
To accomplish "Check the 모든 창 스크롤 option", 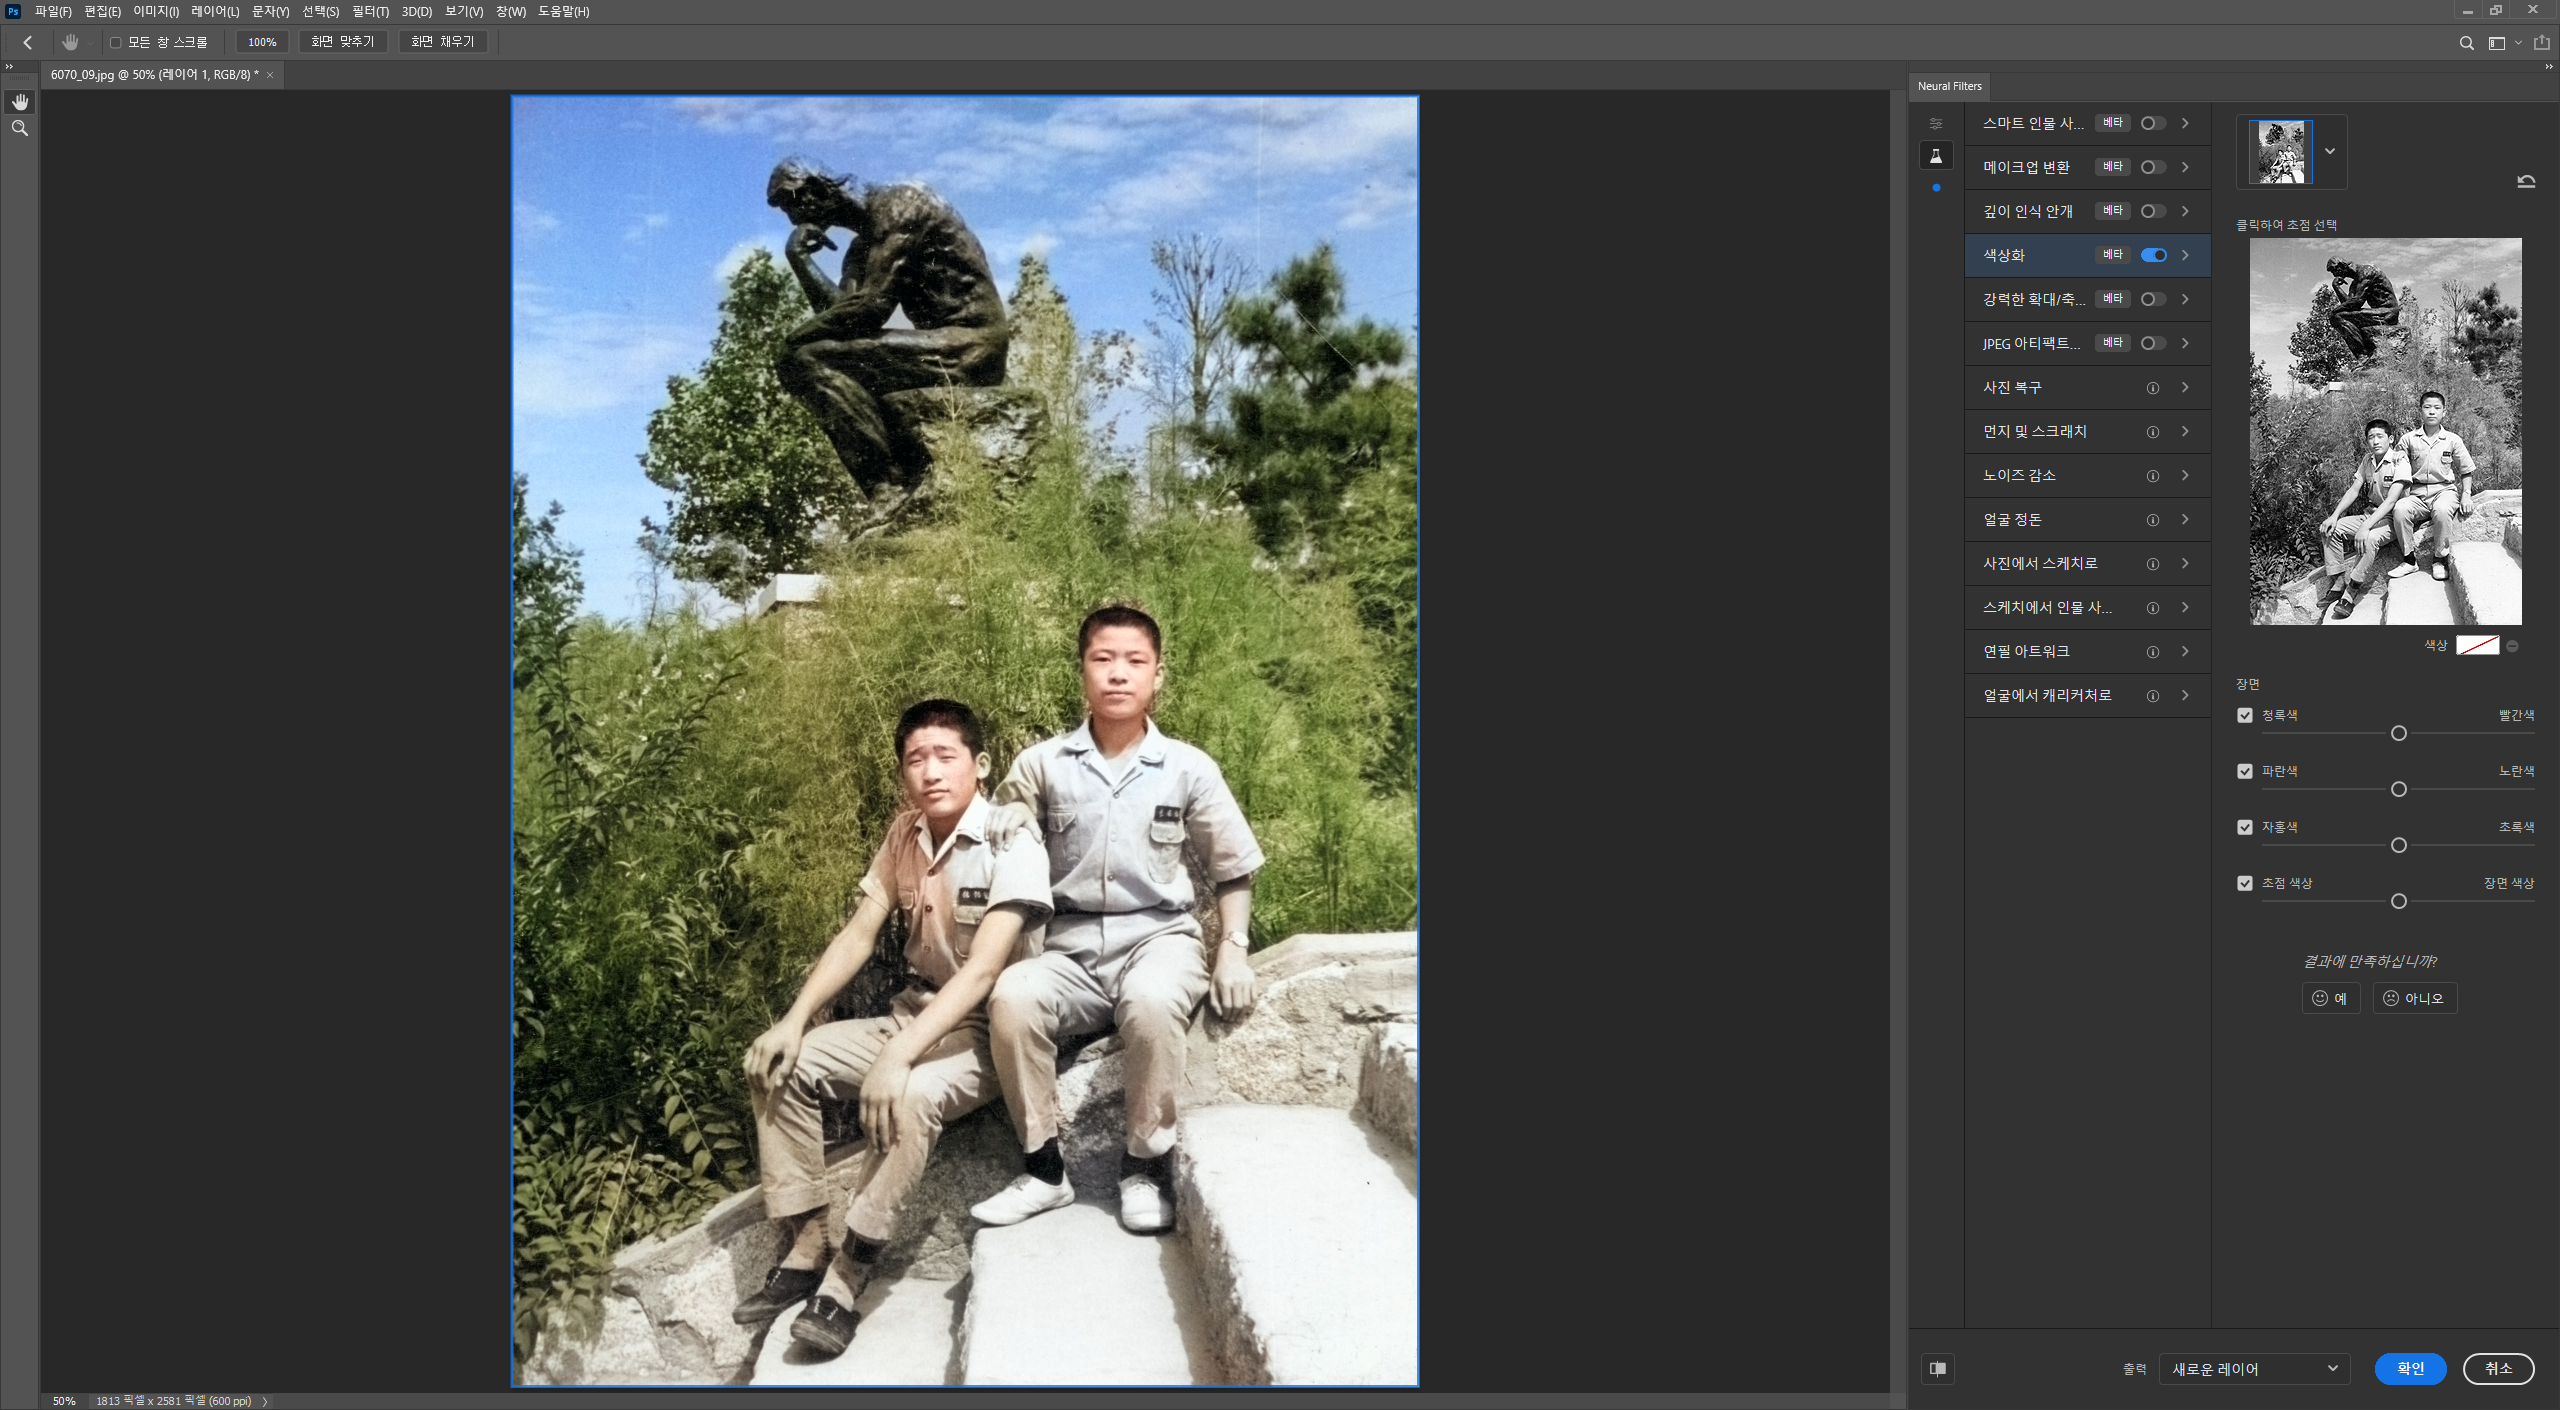I will click(x=116, y=43).
